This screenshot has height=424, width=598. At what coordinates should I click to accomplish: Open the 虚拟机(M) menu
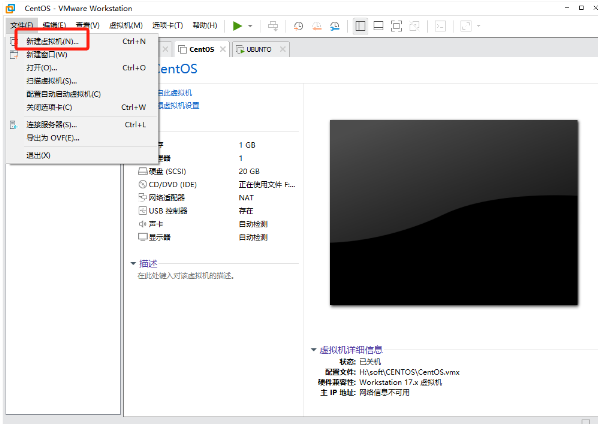[125, 26]
